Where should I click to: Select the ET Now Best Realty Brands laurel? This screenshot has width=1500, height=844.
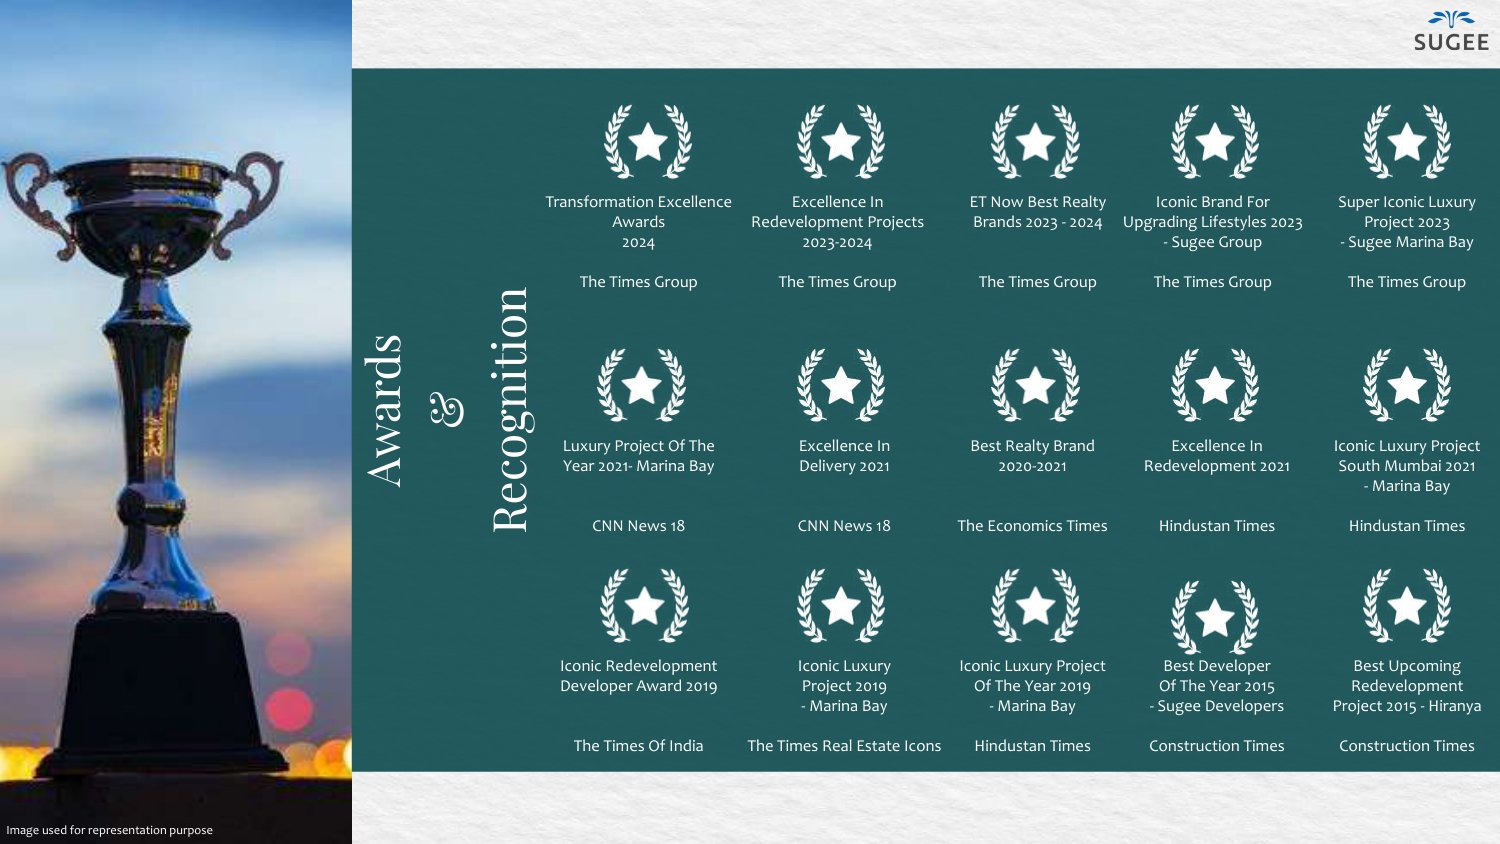1035,142
